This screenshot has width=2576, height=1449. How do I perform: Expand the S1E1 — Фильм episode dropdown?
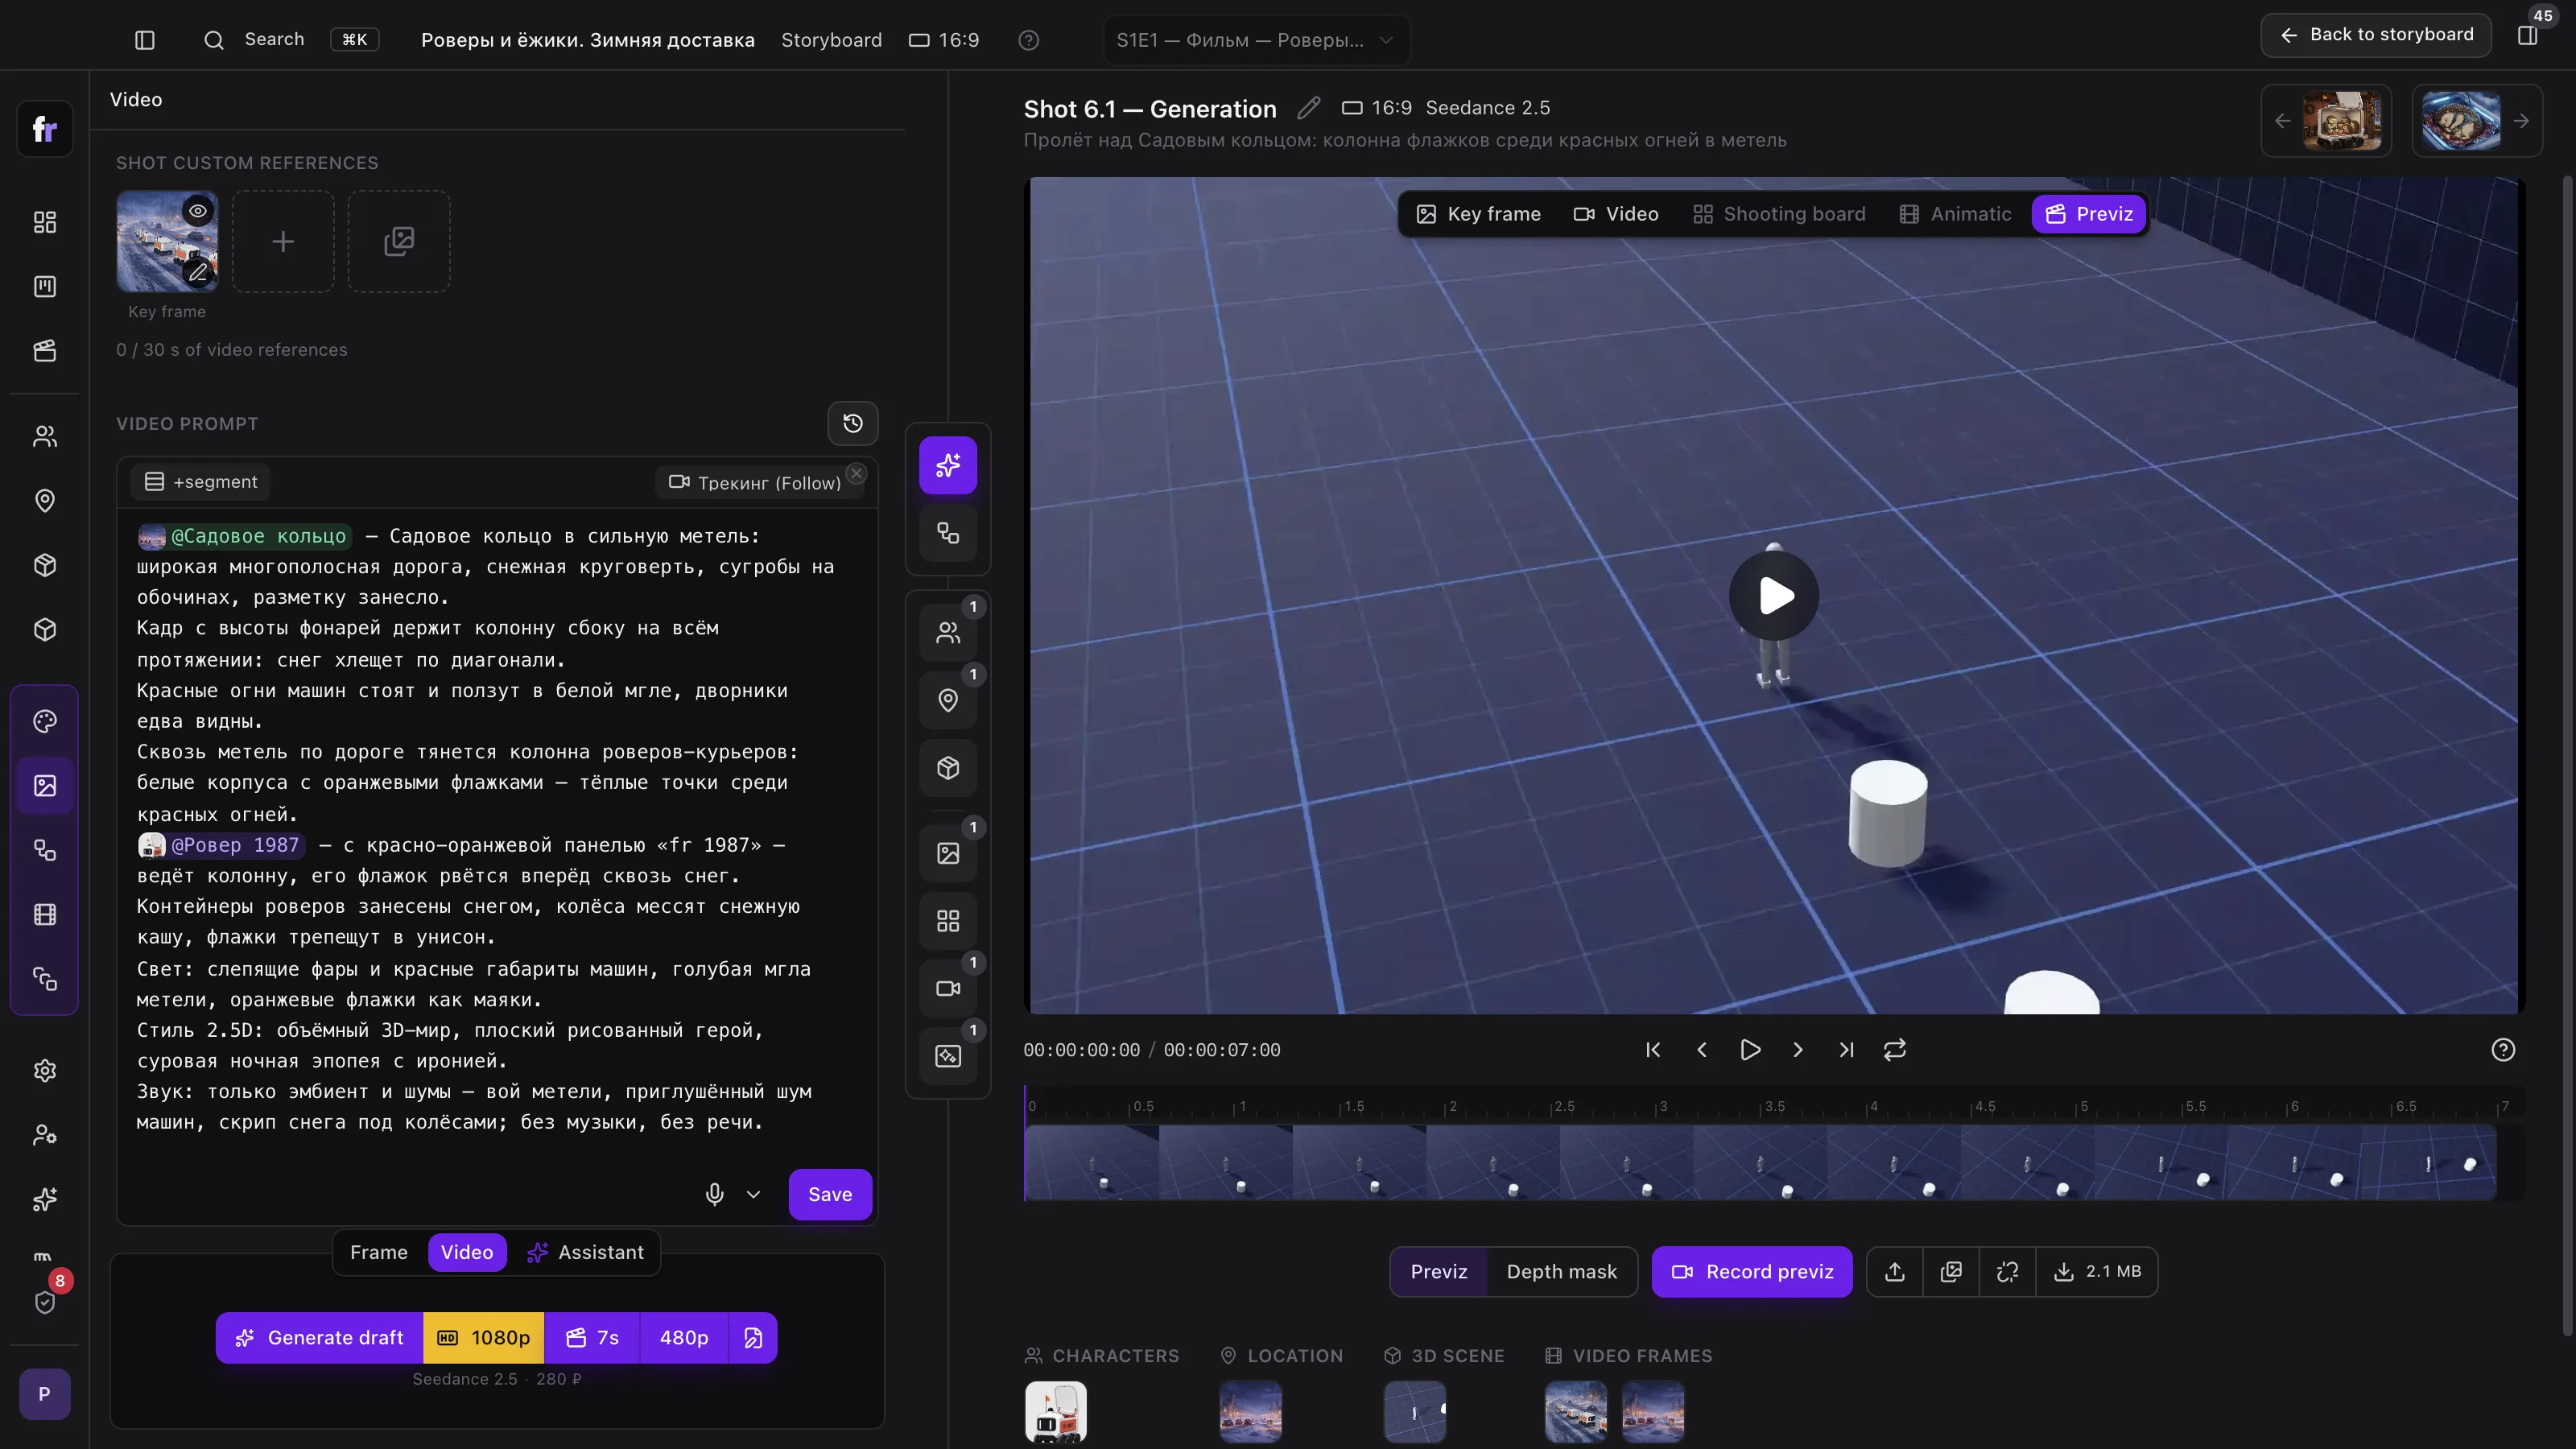coord(1256,40)
